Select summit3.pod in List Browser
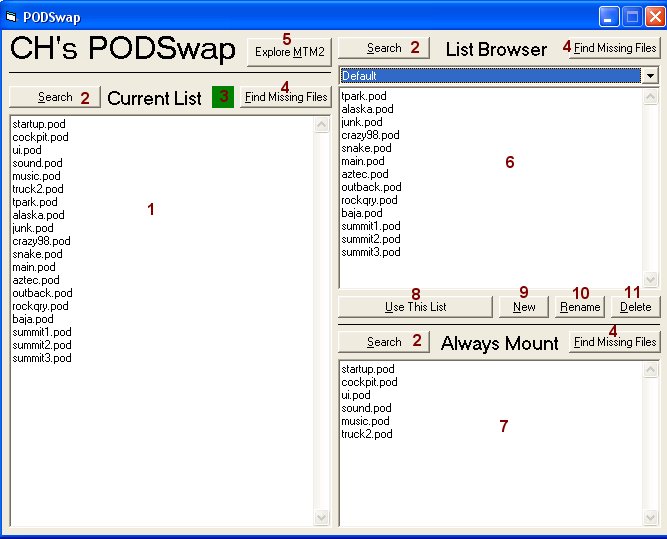667x539 pixels. (371, 252)
